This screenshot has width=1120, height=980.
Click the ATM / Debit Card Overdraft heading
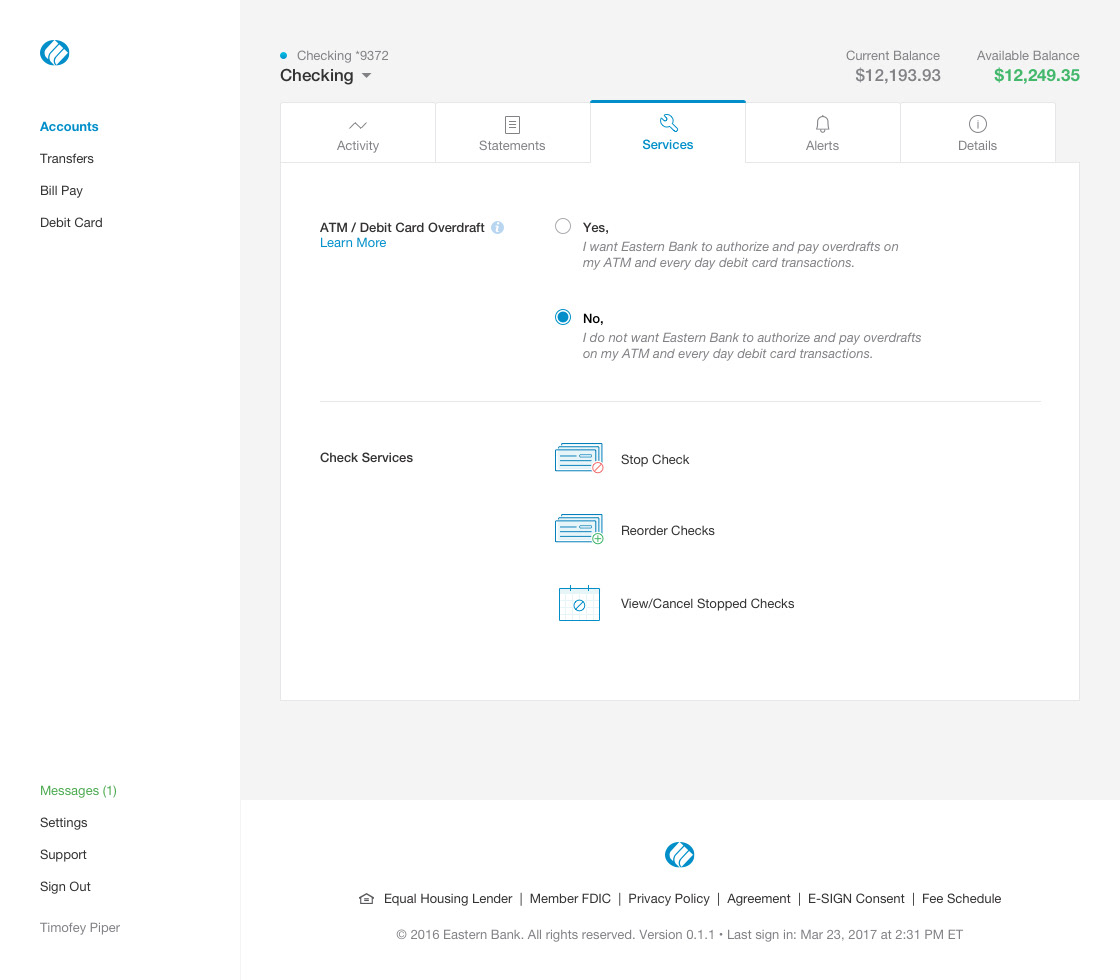tap(402, 228)
